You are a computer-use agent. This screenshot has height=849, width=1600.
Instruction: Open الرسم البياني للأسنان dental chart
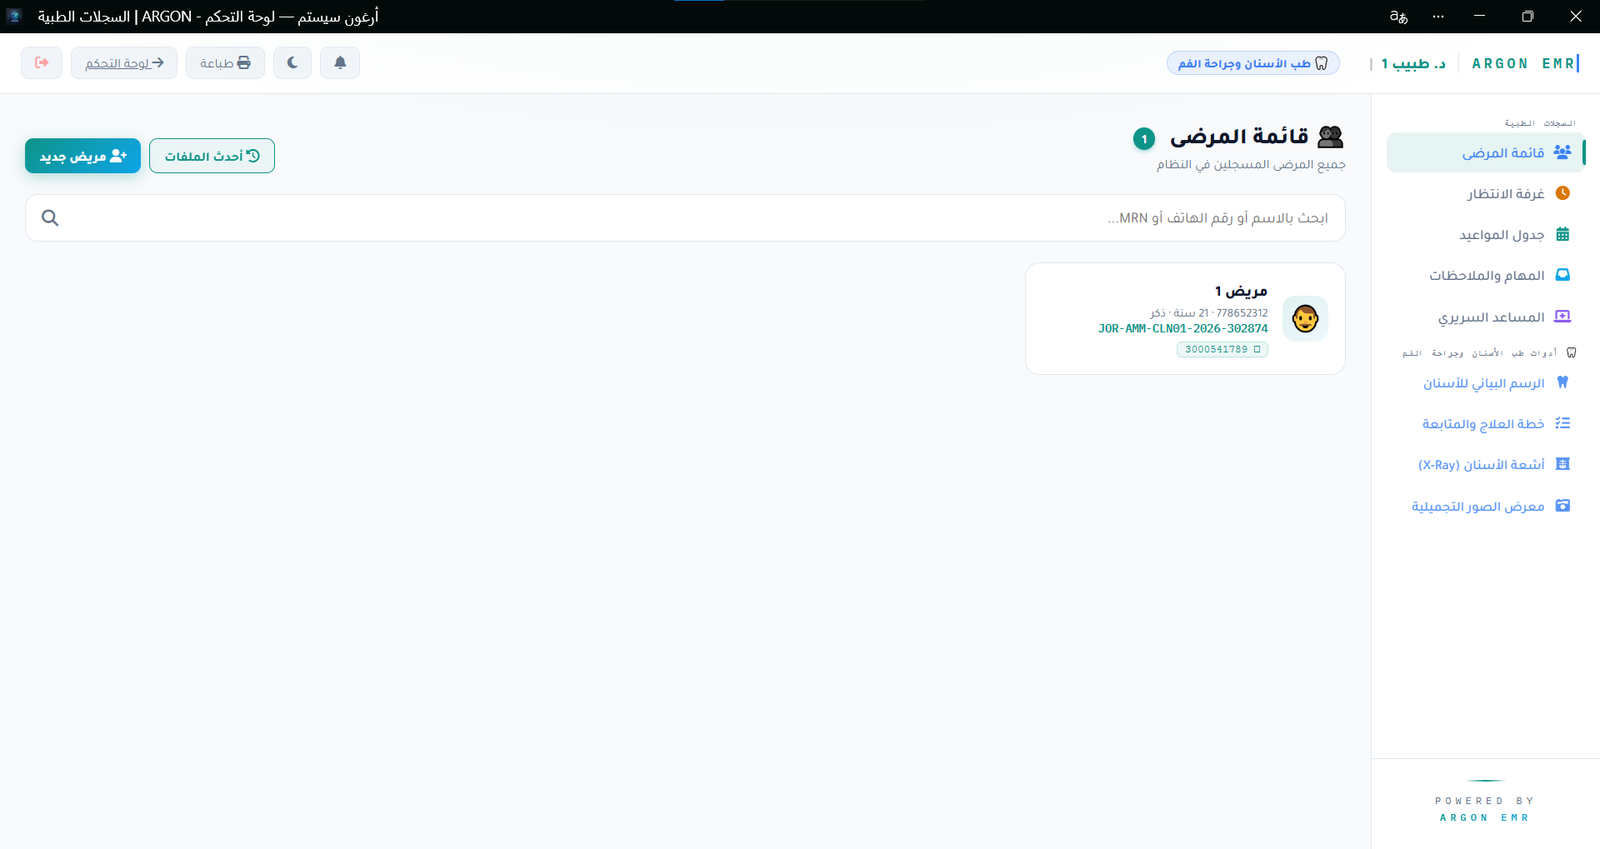click(1486, 383)
